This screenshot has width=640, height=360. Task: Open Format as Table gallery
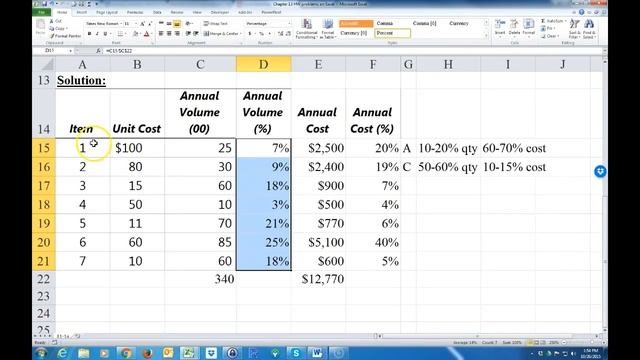328,29
